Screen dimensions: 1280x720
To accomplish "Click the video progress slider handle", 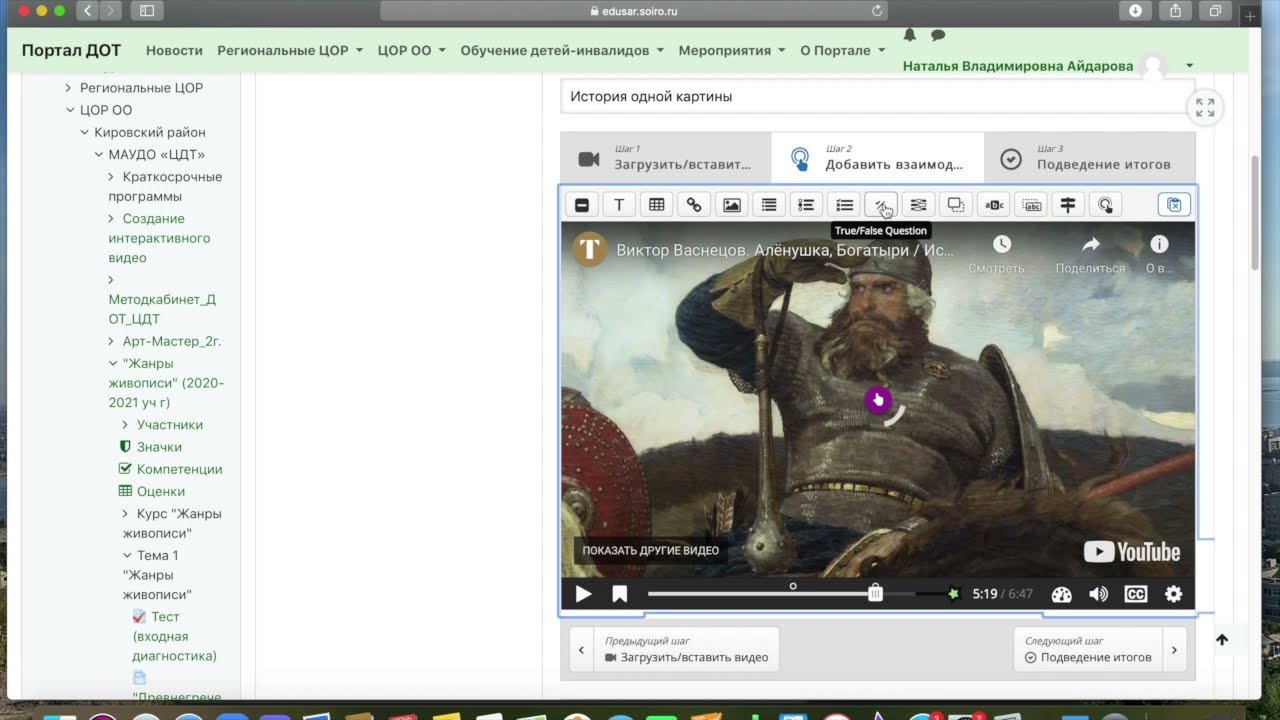I will click(875, 593).
